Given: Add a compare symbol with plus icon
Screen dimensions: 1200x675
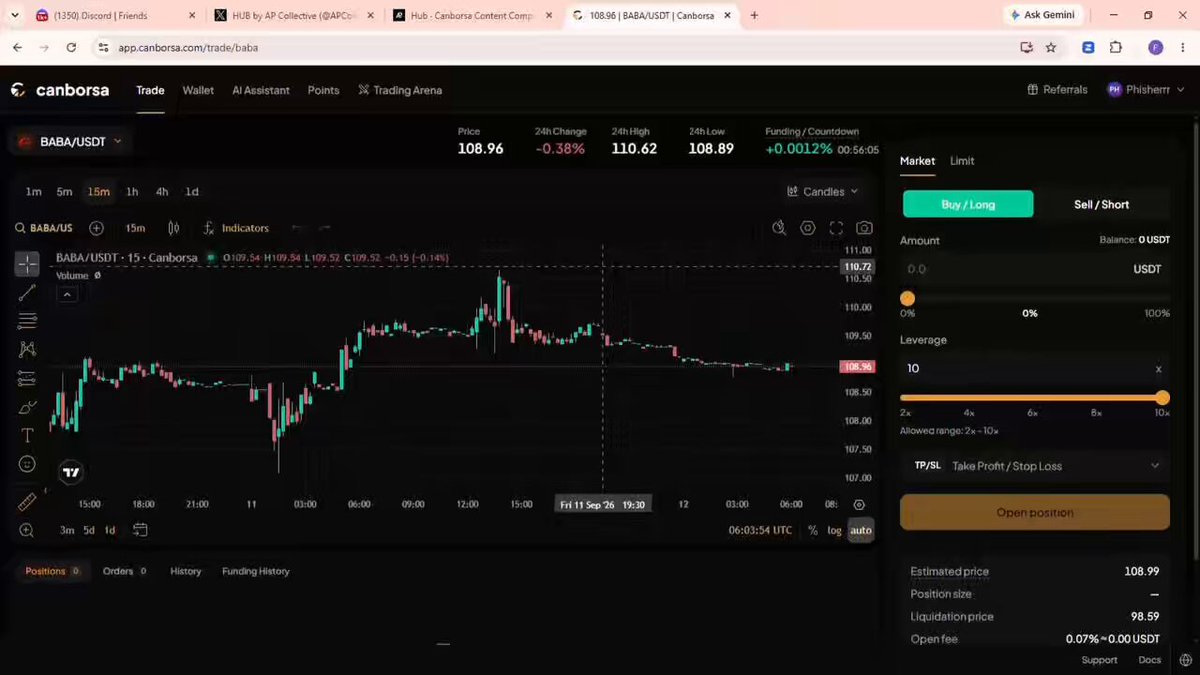Looking at the screenshot, I should [x=96, y=228].
